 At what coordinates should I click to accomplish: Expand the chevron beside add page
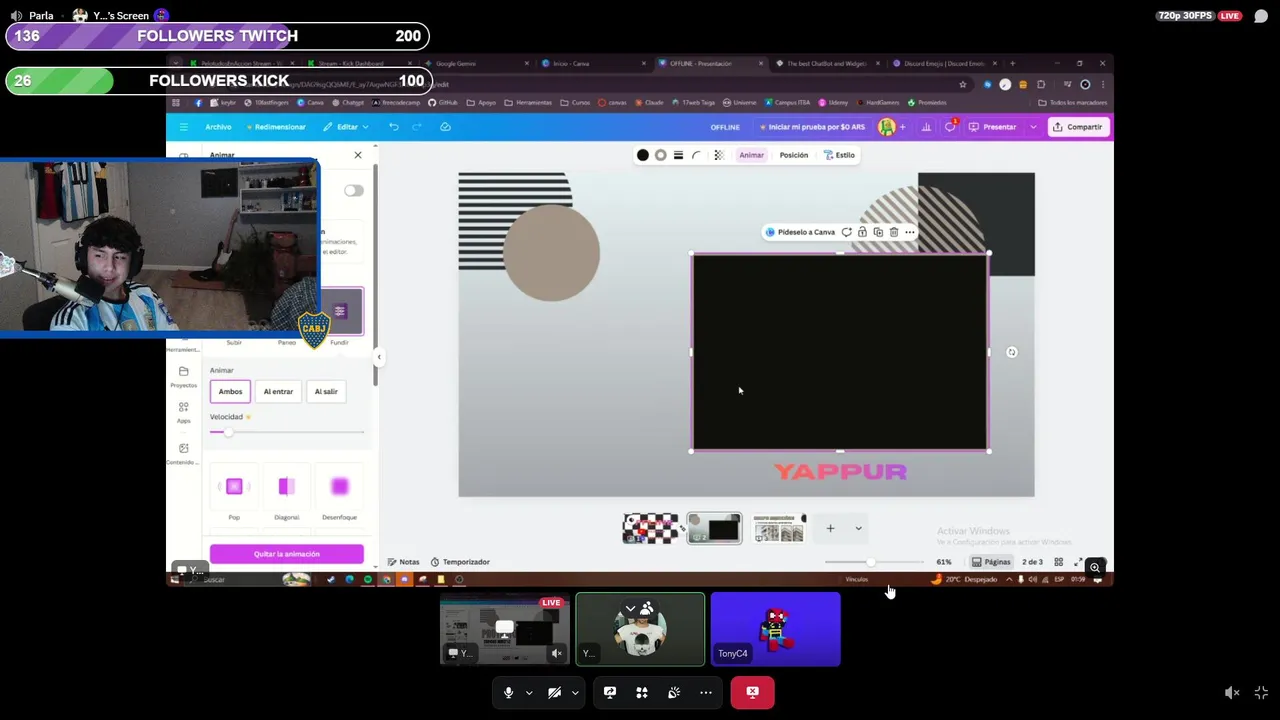pos(858,528)
